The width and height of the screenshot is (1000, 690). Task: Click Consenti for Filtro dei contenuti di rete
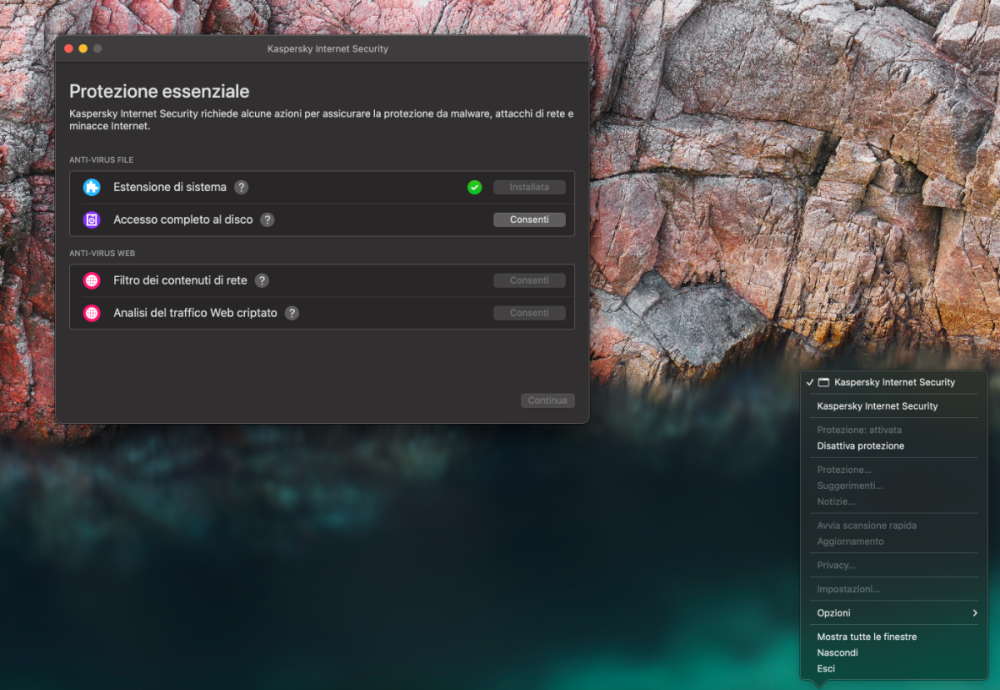(529, 281)
